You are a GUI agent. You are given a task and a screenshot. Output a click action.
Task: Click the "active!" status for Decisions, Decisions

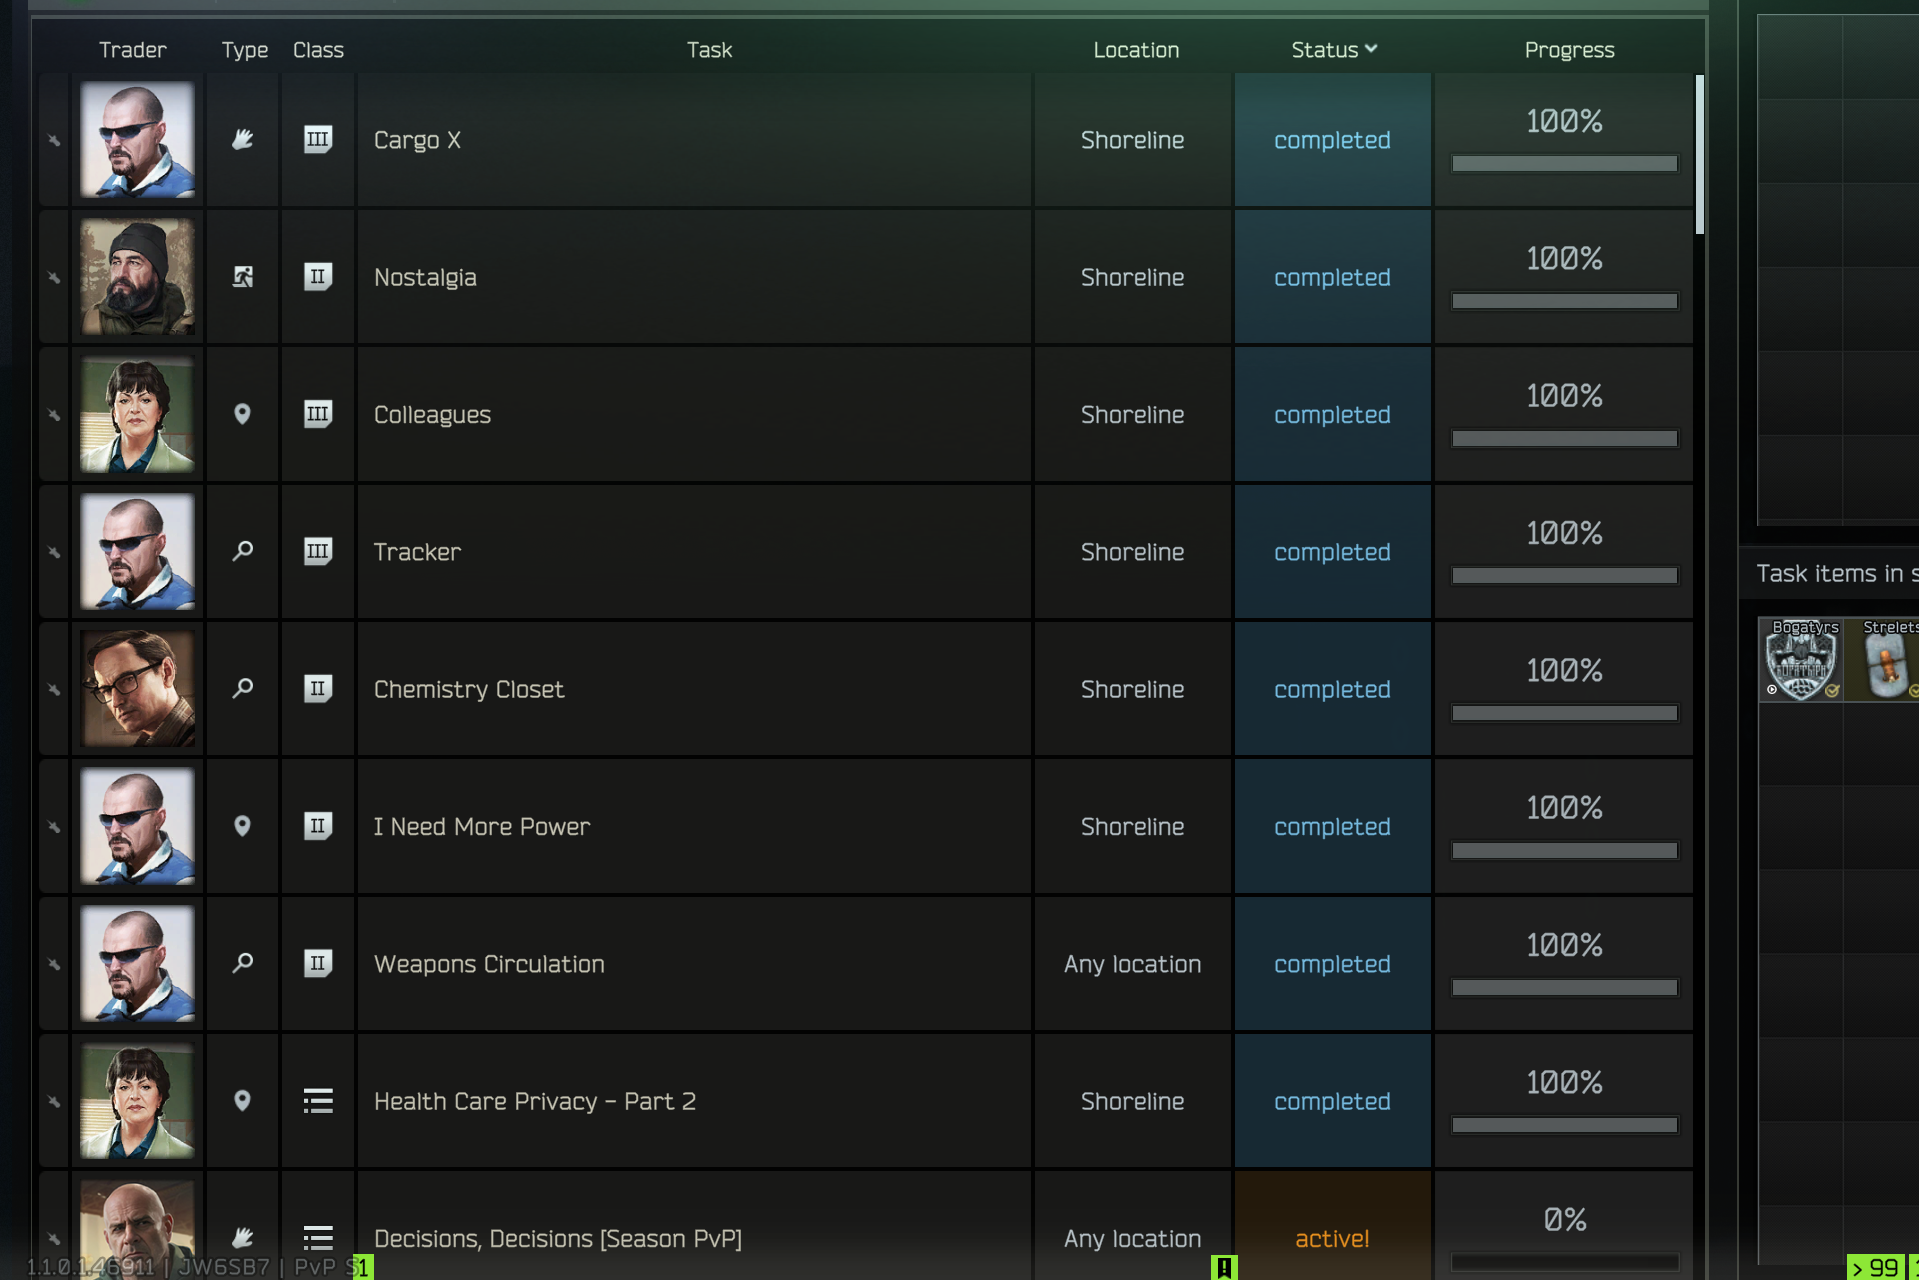[x=1332, y=1238]
